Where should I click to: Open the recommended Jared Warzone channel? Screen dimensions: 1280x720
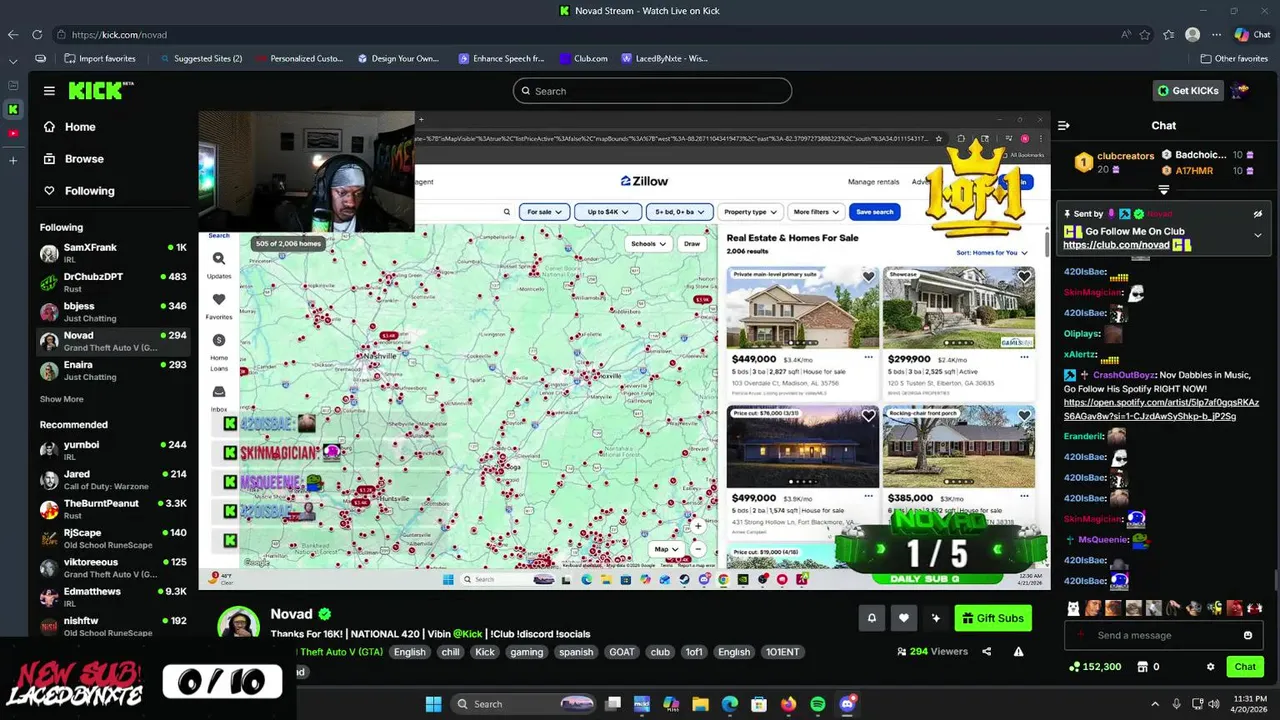tap(113, 480)
